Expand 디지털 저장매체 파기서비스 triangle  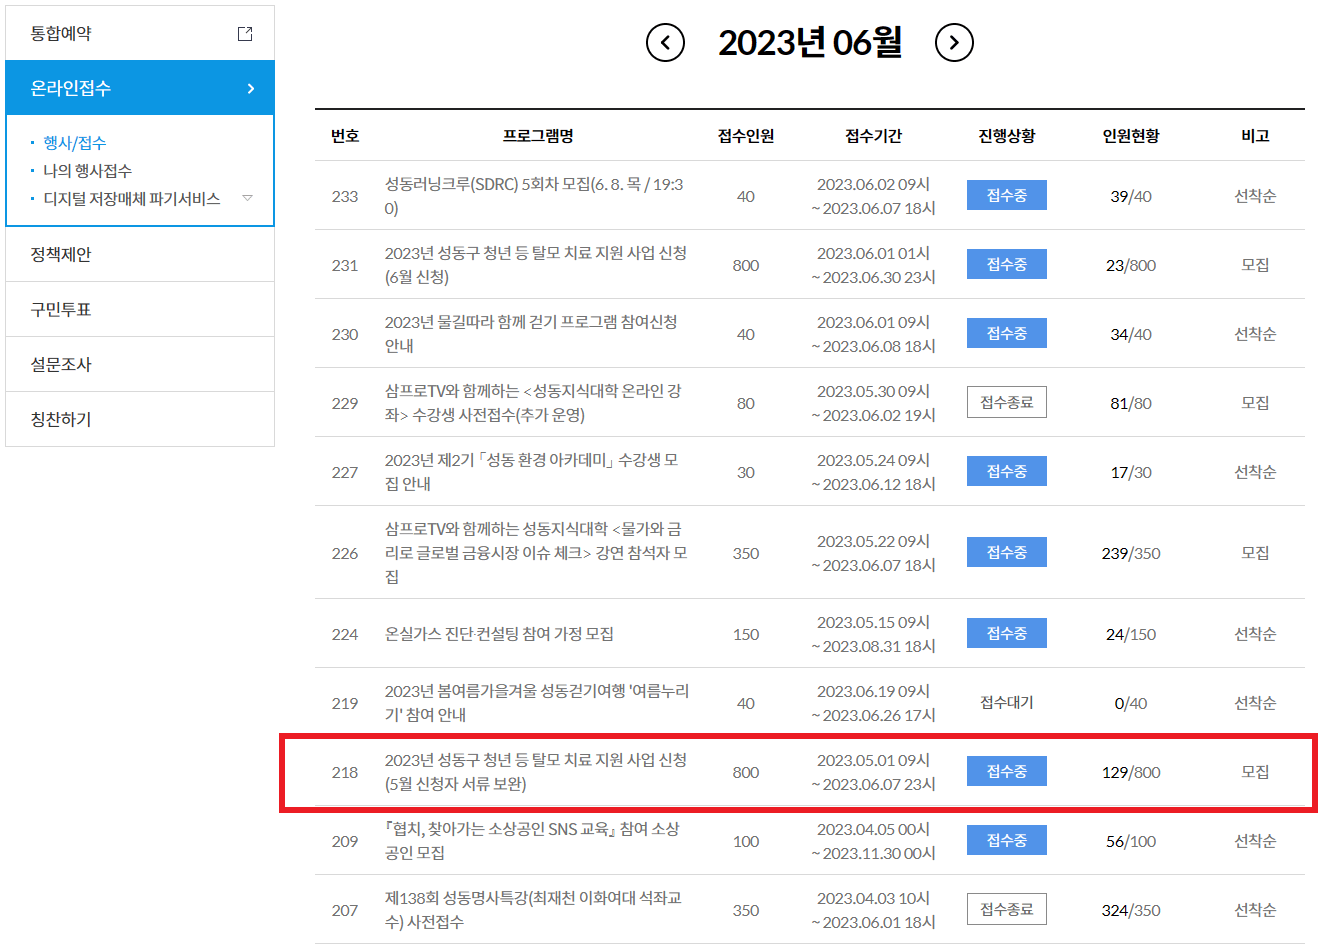(x=246, y=197)
